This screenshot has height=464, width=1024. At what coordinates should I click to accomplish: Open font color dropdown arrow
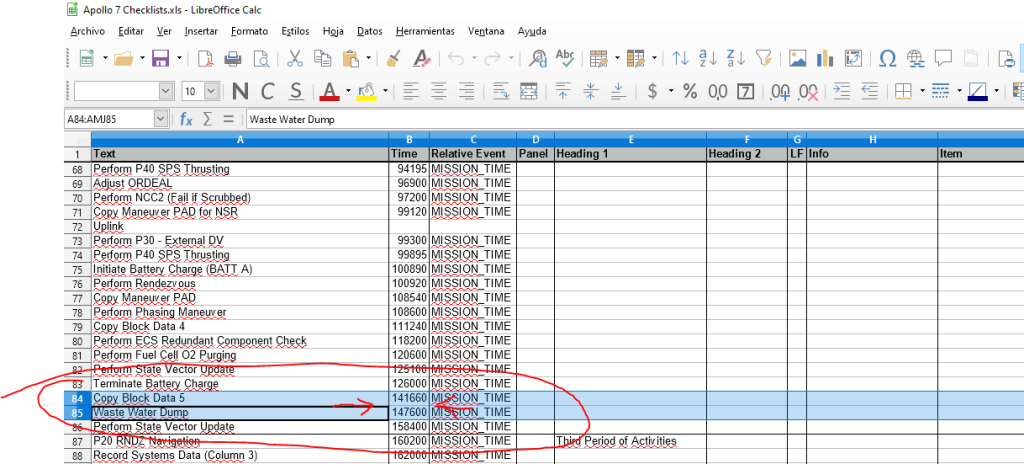click(348, 91)
